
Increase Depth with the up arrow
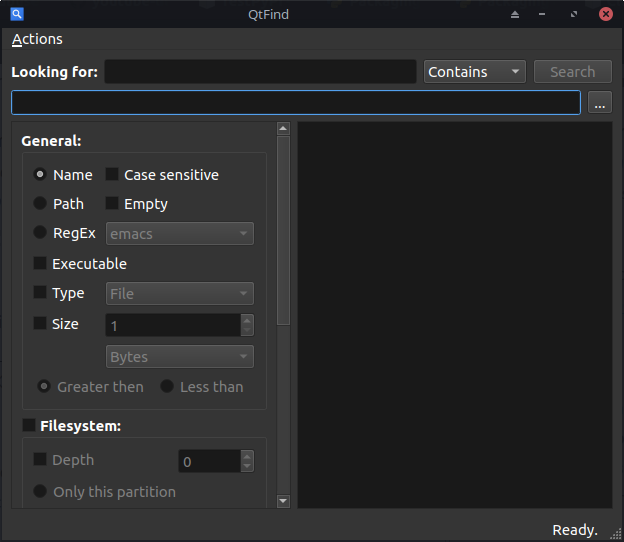tap(247, 456)
